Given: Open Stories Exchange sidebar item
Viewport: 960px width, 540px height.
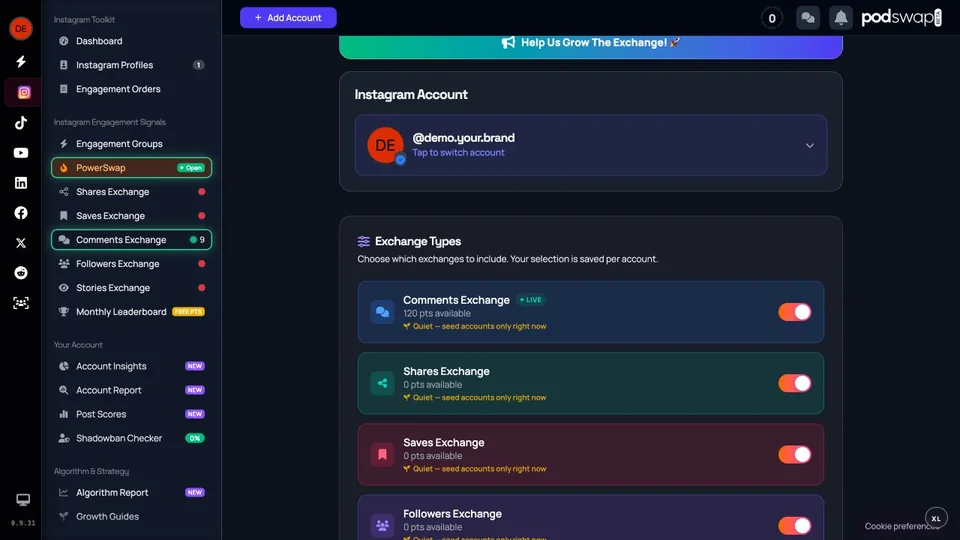Looking at the screenshot, I should tap(131, 288).
